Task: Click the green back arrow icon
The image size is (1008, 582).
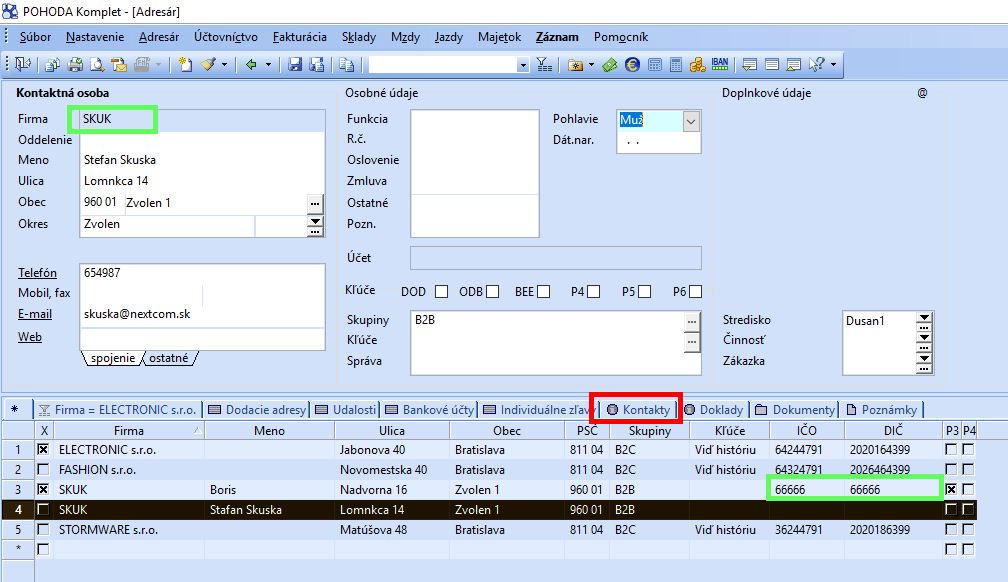Action: point(251,64)
